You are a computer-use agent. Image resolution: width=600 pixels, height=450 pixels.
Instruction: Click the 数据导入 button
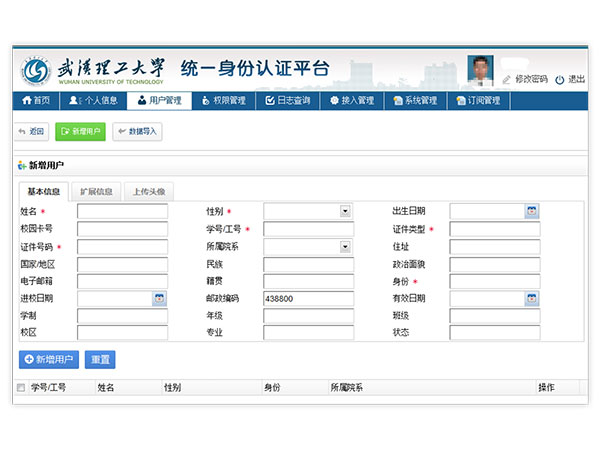pyautogui.click(x=137, y=131)
